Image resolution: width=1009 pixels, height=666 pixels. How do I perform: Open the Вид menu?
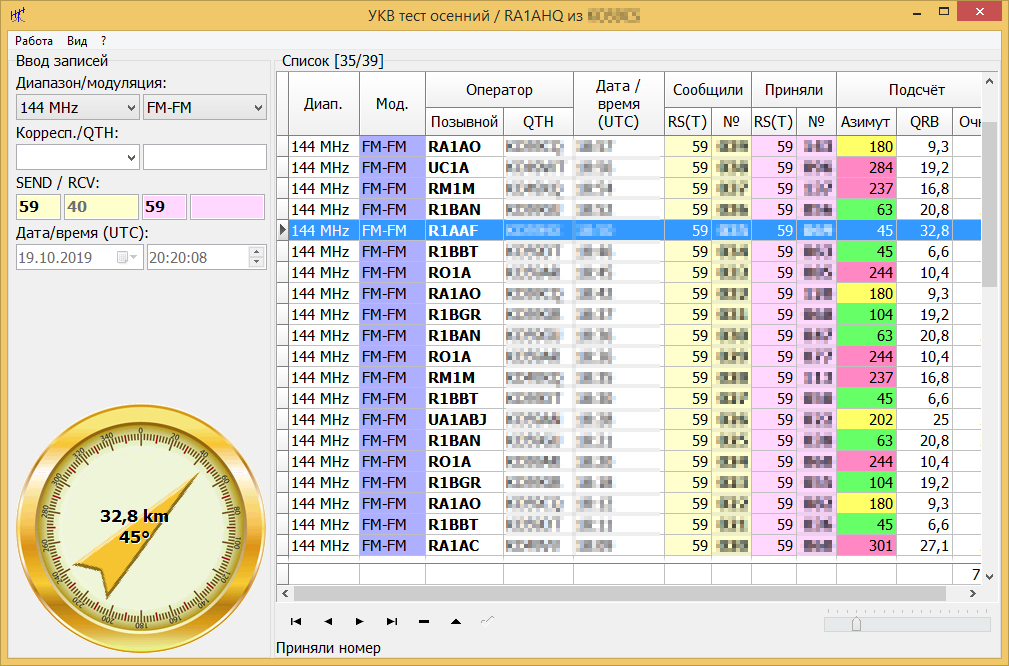coord(77,41)
